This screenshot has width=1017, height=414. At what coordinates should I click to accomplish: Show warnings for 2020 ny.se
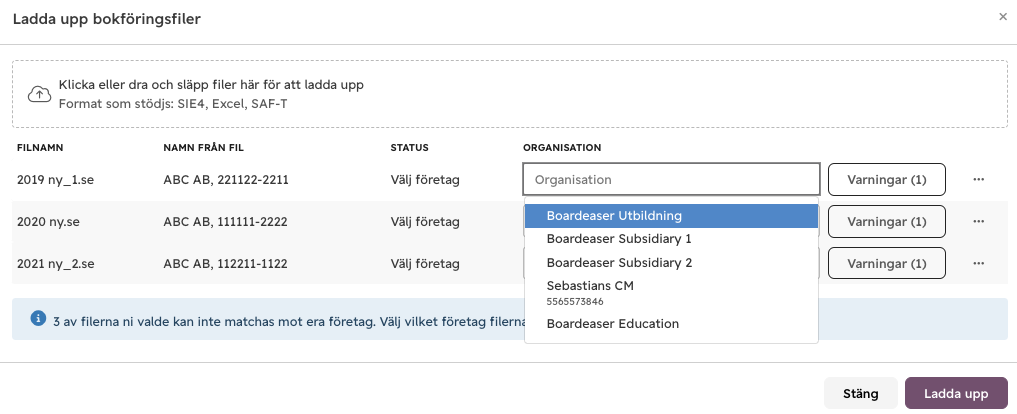tap(887, 222)
